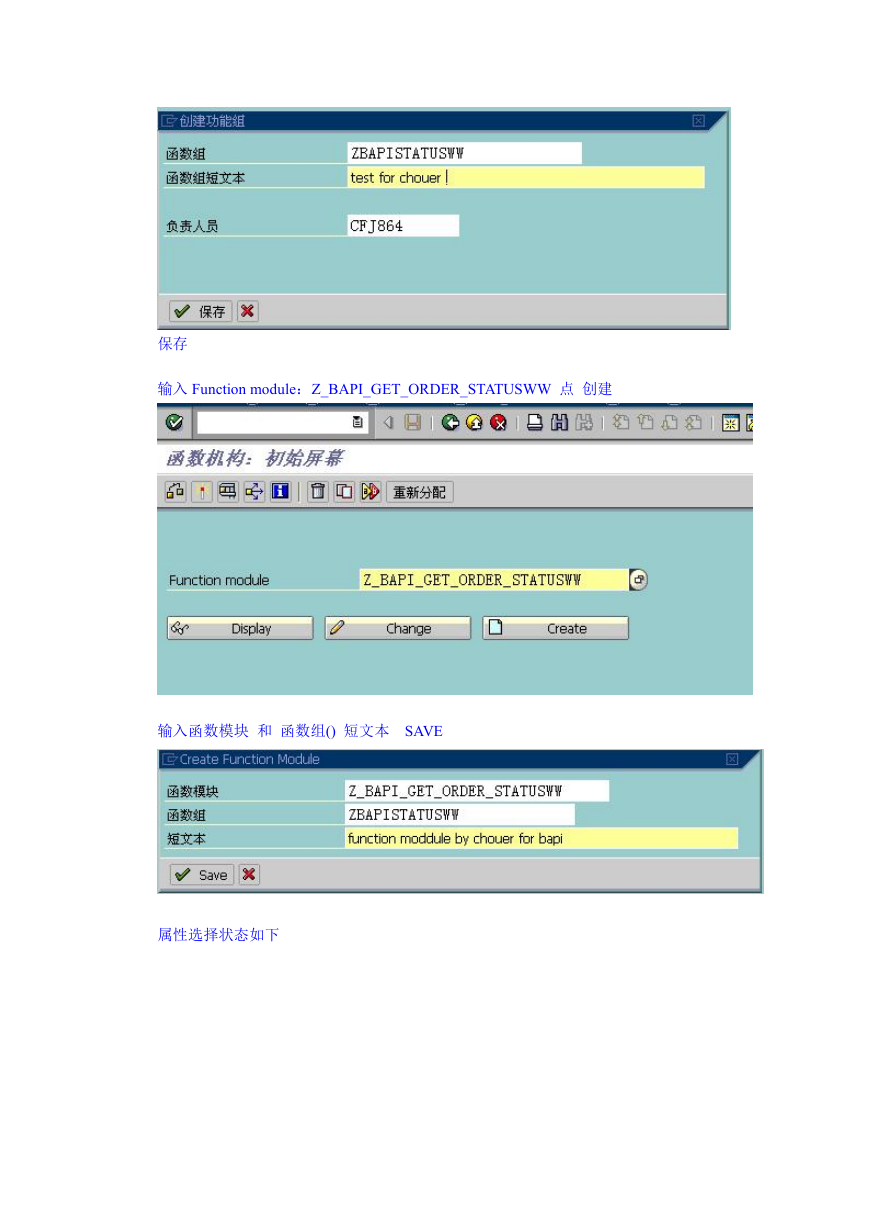This screenshot has width=869, height=1228.
Task: Click the 重新分配 button
Action: click(420, 491)
